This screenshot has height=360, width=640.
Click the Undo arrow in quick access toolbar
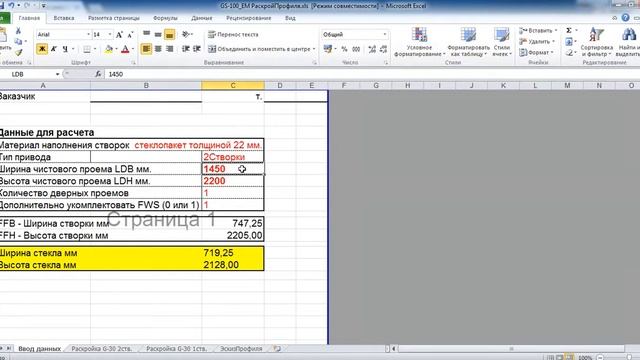(x=11, y=5)
